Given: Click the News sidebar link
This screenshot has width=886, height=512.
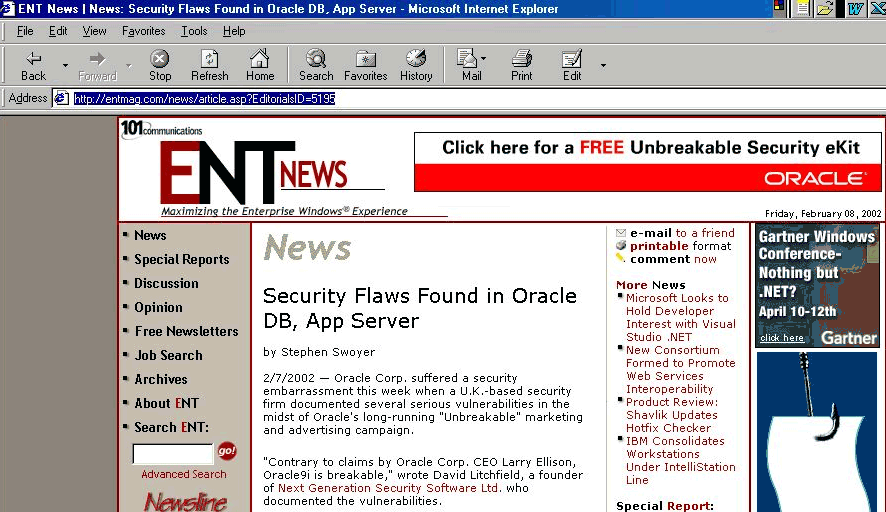Looking at the screenshot, I should [150, 235].
